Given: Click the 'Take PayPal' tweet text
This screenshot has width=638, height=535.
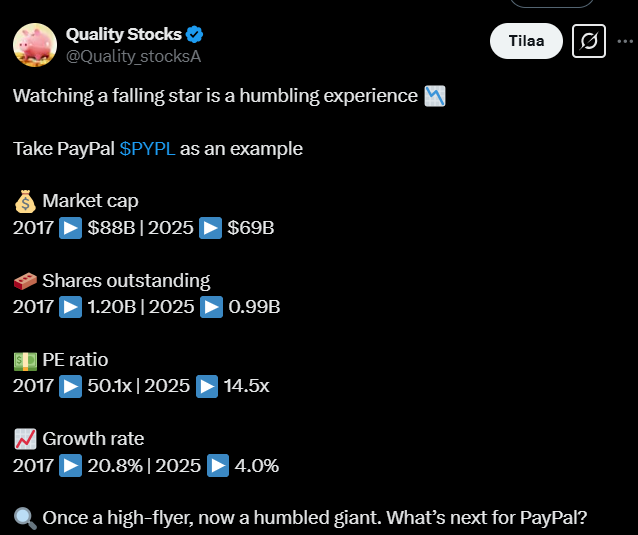Looking at the screenshot, I should point(64,149).
